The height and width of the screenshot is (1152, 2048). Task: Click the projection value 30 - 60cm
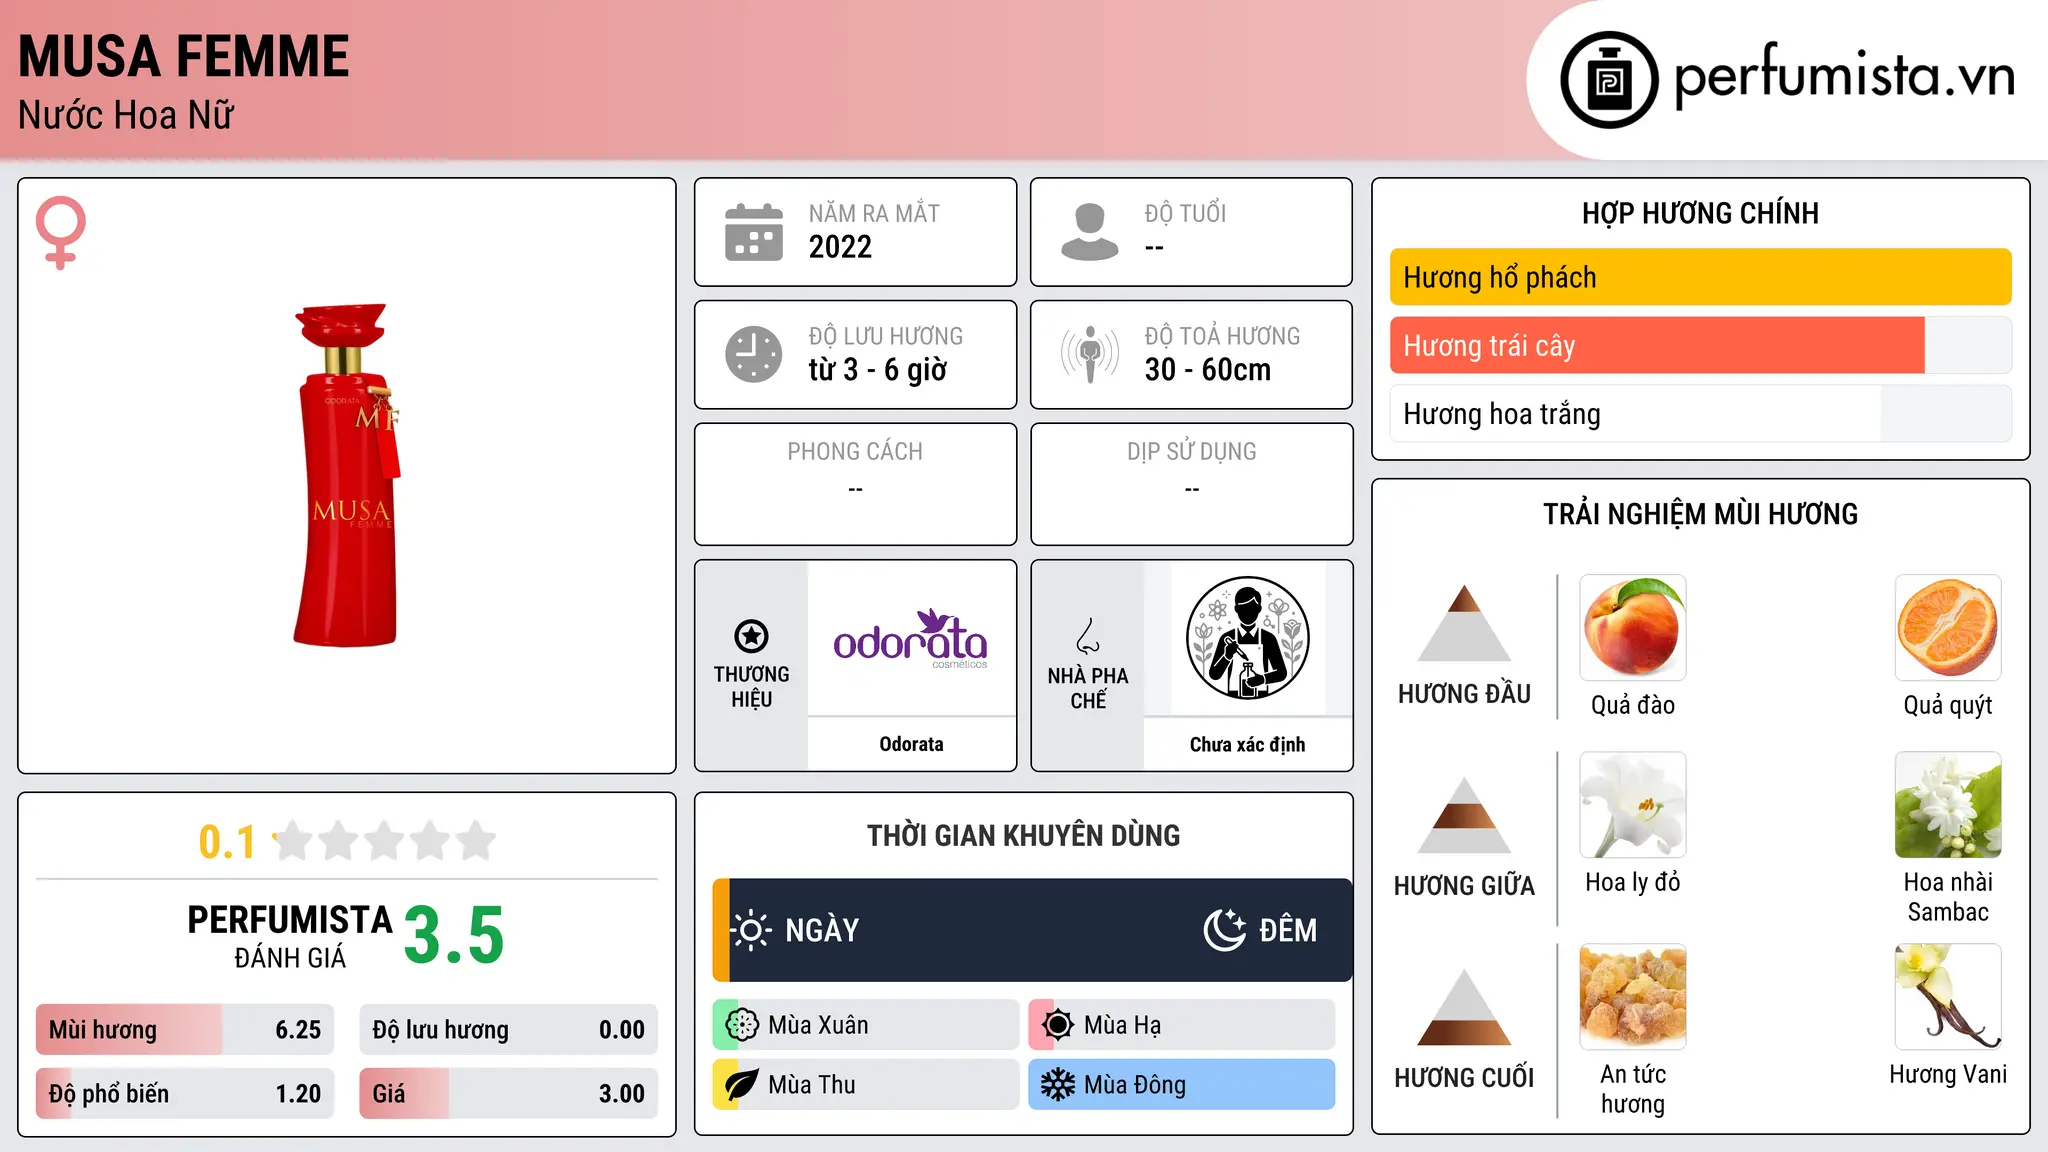[1208, 370]
